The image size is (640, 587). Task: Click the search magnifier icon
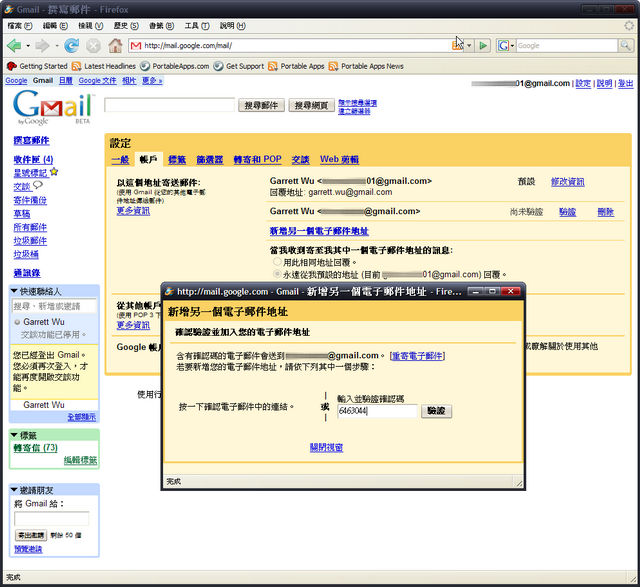click(626, 45)
